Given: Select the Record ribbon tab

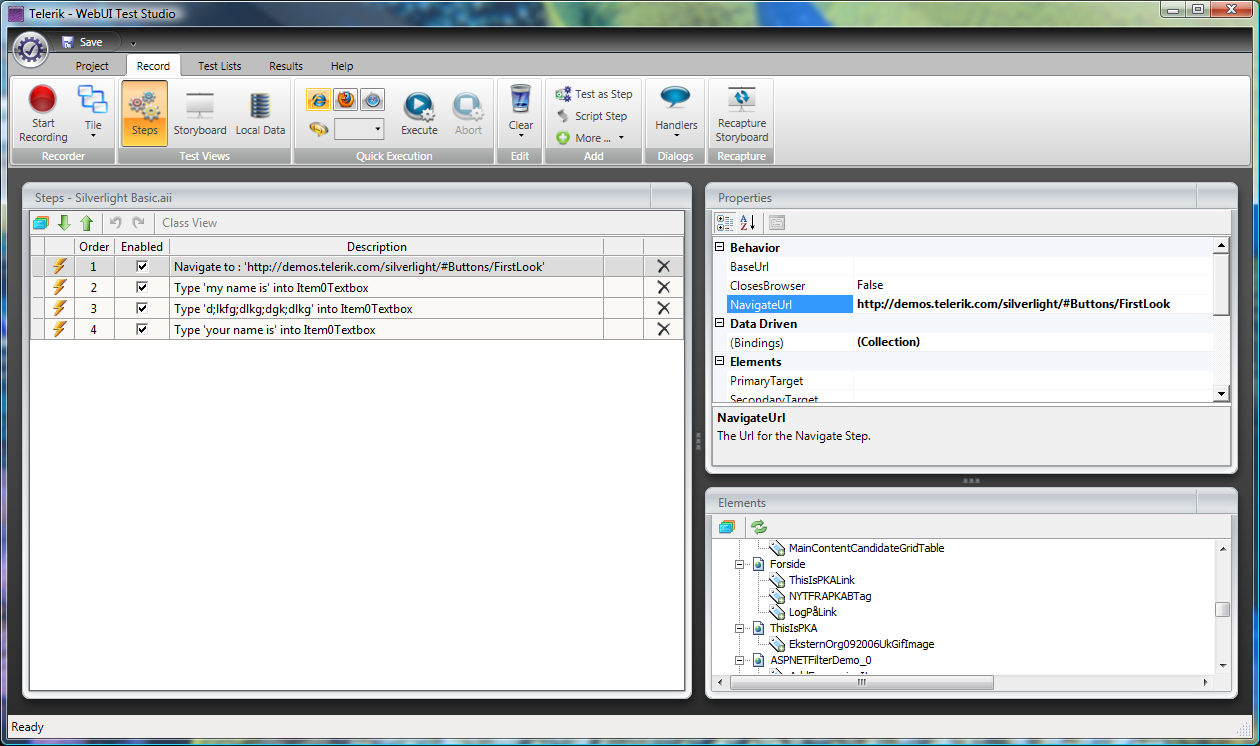Looking at the screenshot, I should (x=153, y=66).
